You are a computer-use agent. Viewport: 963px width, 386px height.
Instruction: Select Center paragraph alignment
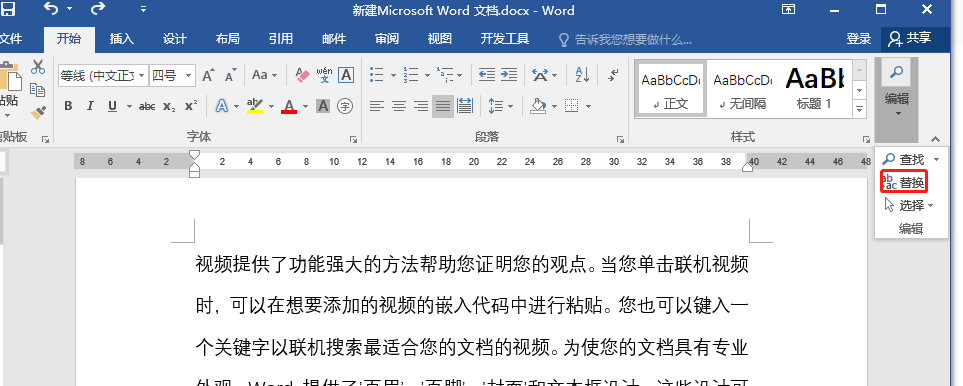click(x=399, y=106)
